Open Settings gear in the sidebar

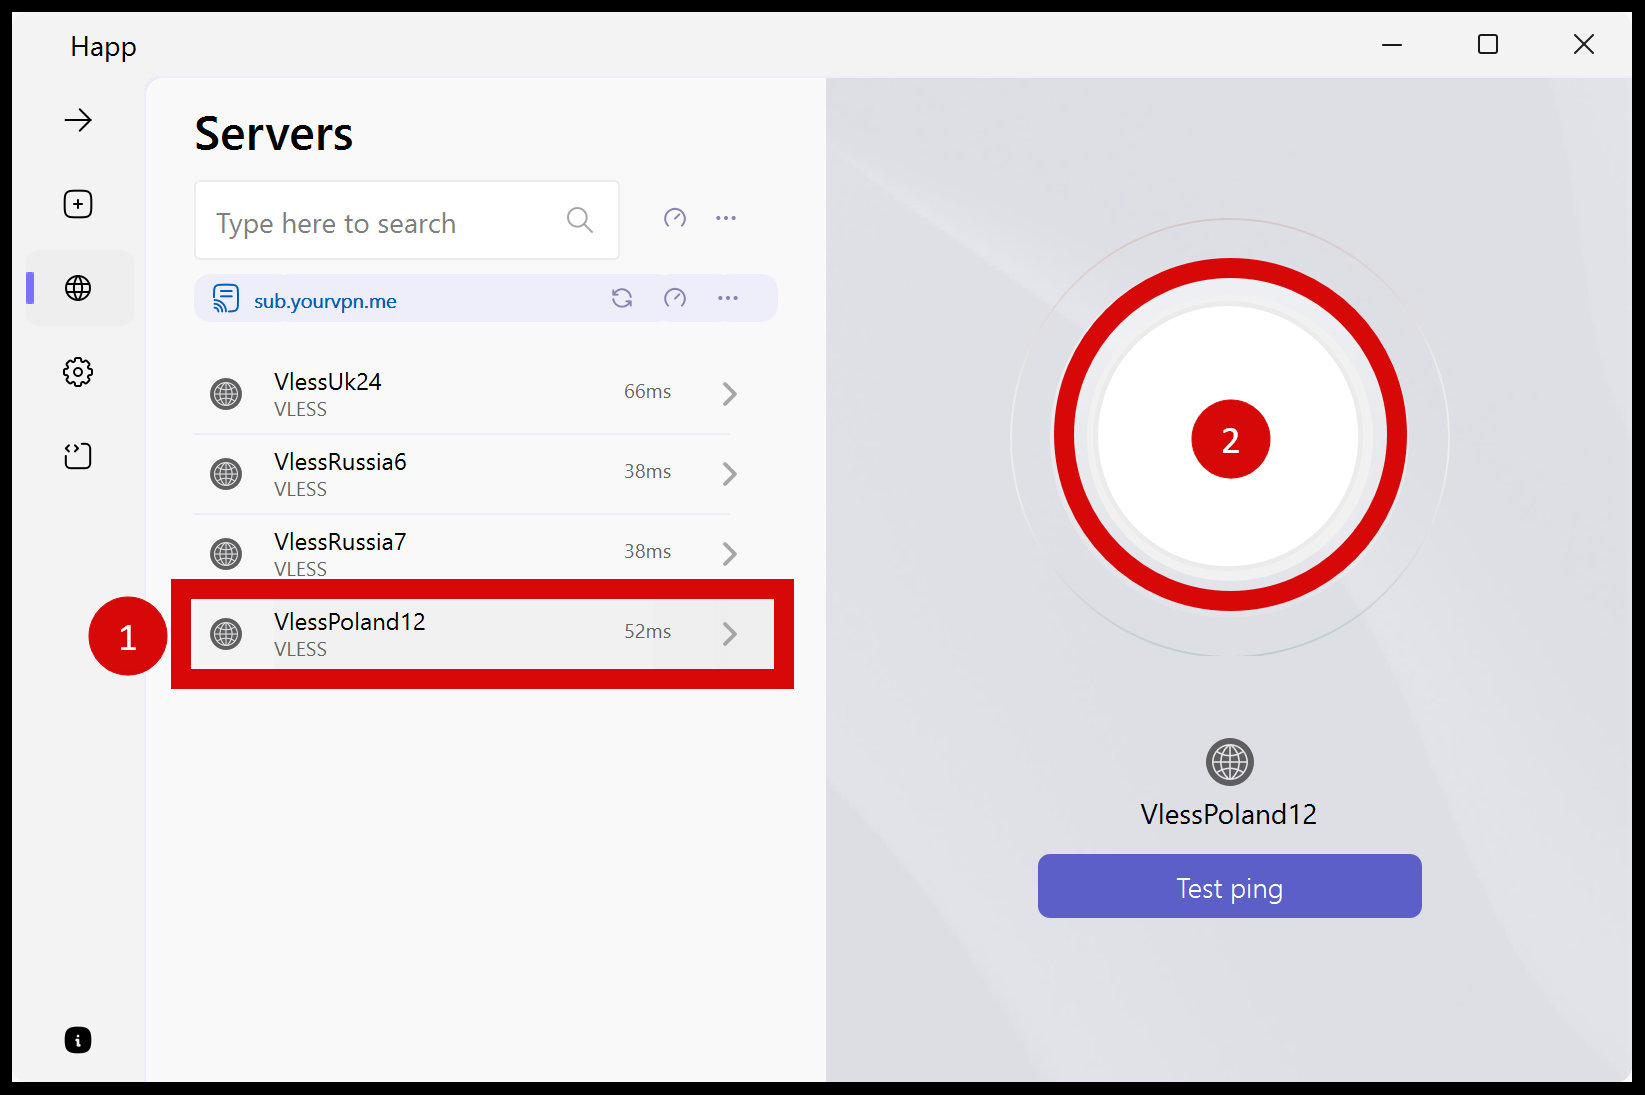78,372
